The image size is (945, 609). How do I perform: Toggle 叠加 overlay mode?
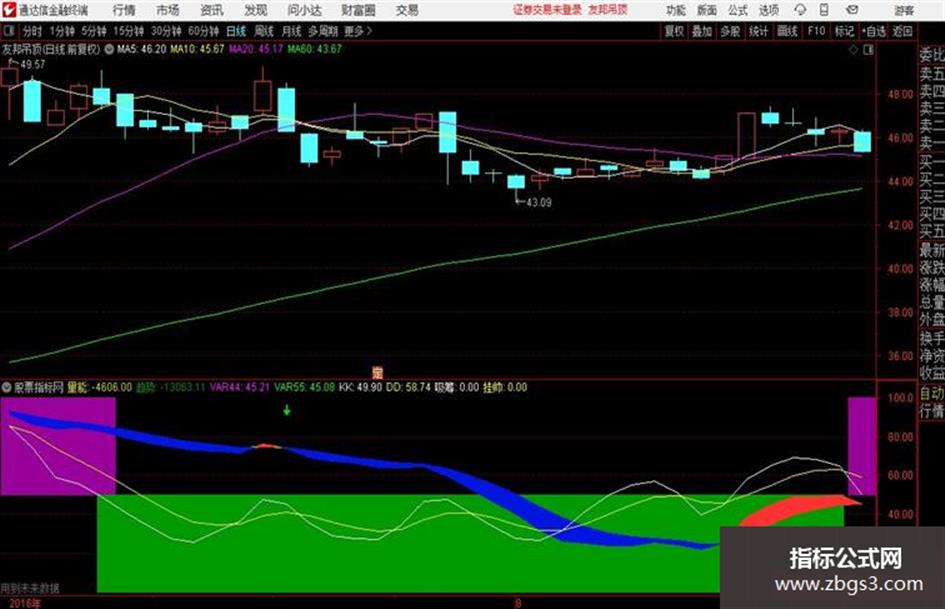click(702, 31)
